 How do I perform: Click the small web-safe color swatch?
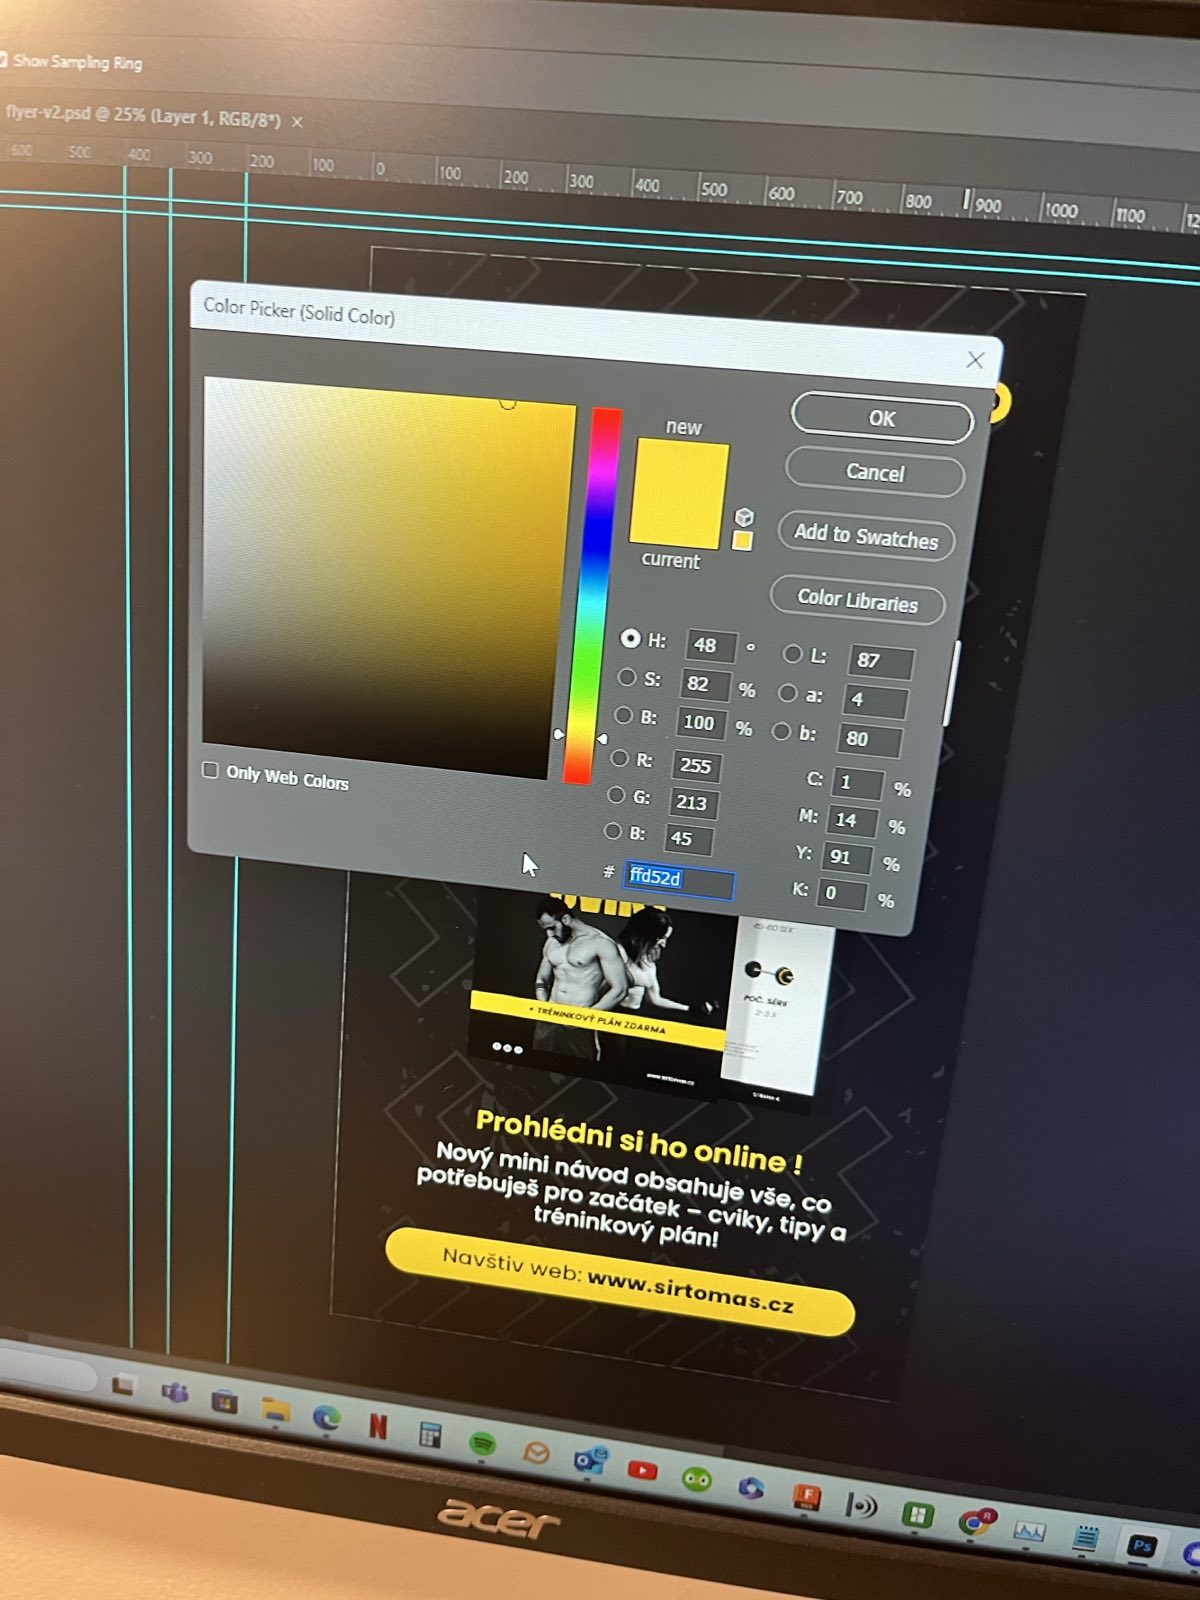[x=742, y=541]
